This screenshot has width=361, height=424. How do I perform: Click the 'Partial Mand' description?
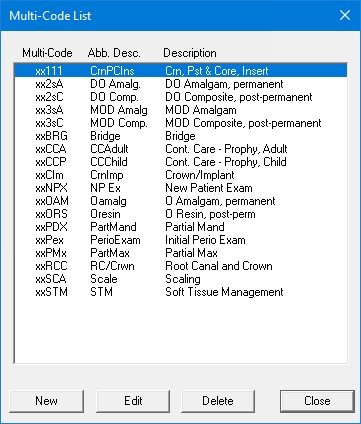195,227
